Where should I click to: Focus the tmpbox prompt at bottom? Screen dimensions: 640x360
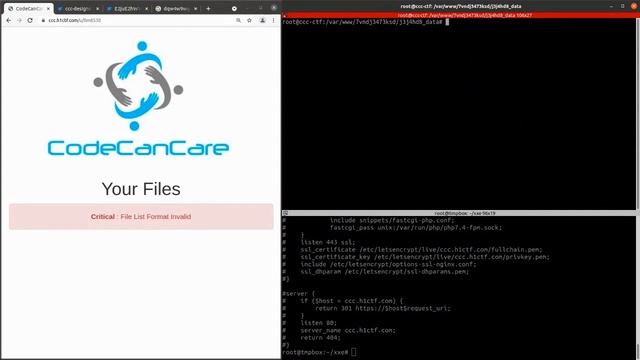pos(319,352)
